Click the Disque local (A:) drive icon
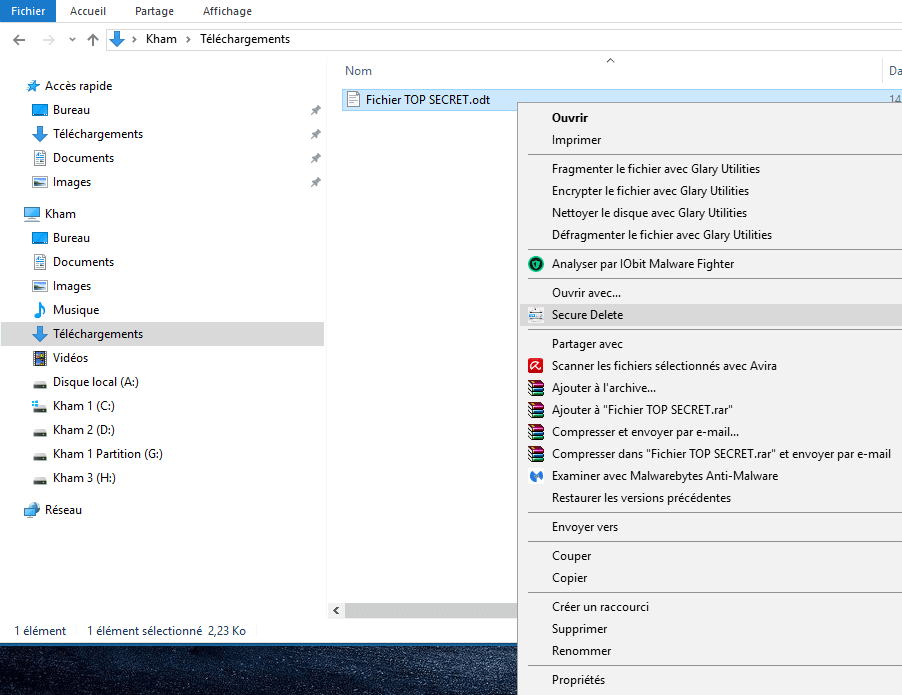 pos(40,384)
